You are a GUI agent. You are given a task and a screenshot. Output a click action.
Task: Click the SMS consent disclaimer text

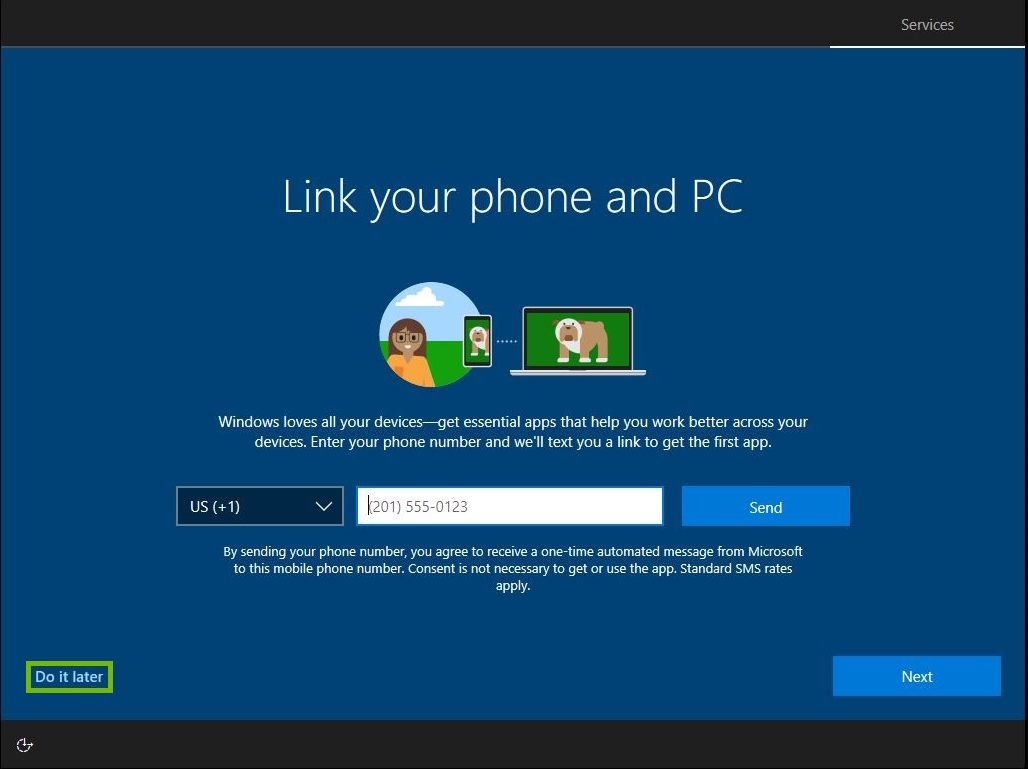(x=513, y=568)
